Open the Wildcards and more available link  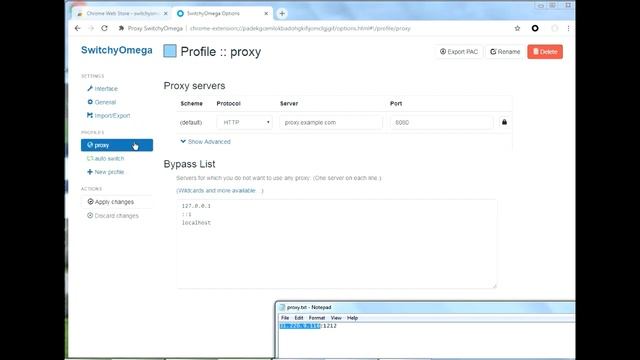pyautogui.click(x=220, y=191)
